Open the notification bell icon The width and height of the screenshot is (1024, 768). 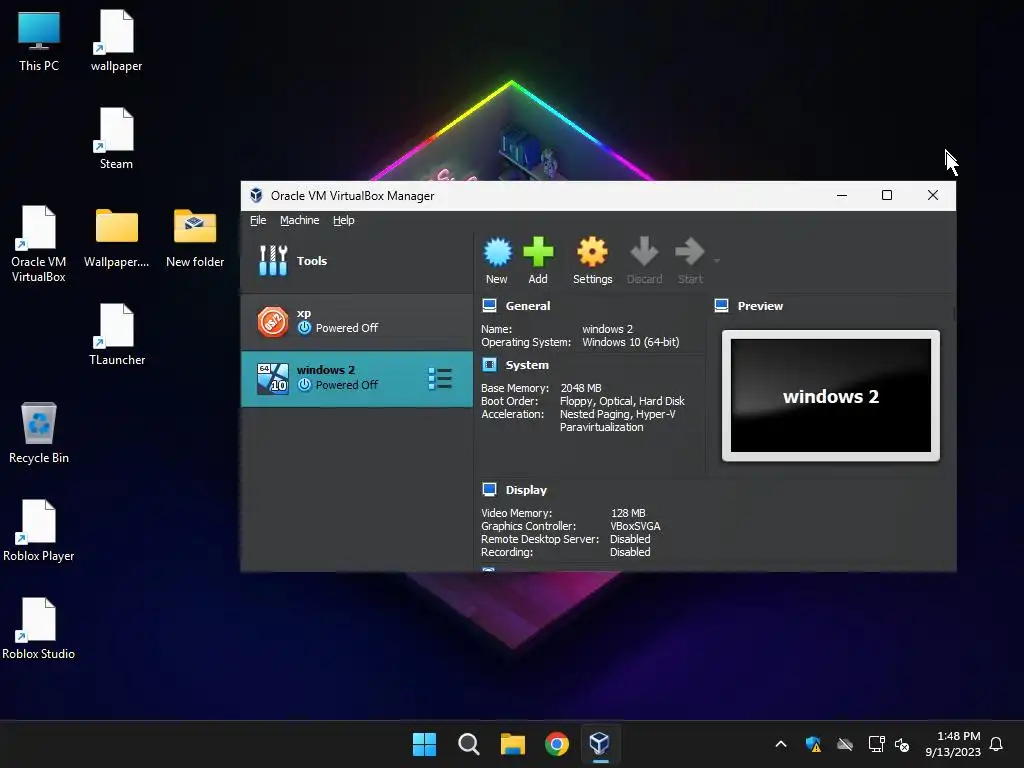click(x=996, y=744)
